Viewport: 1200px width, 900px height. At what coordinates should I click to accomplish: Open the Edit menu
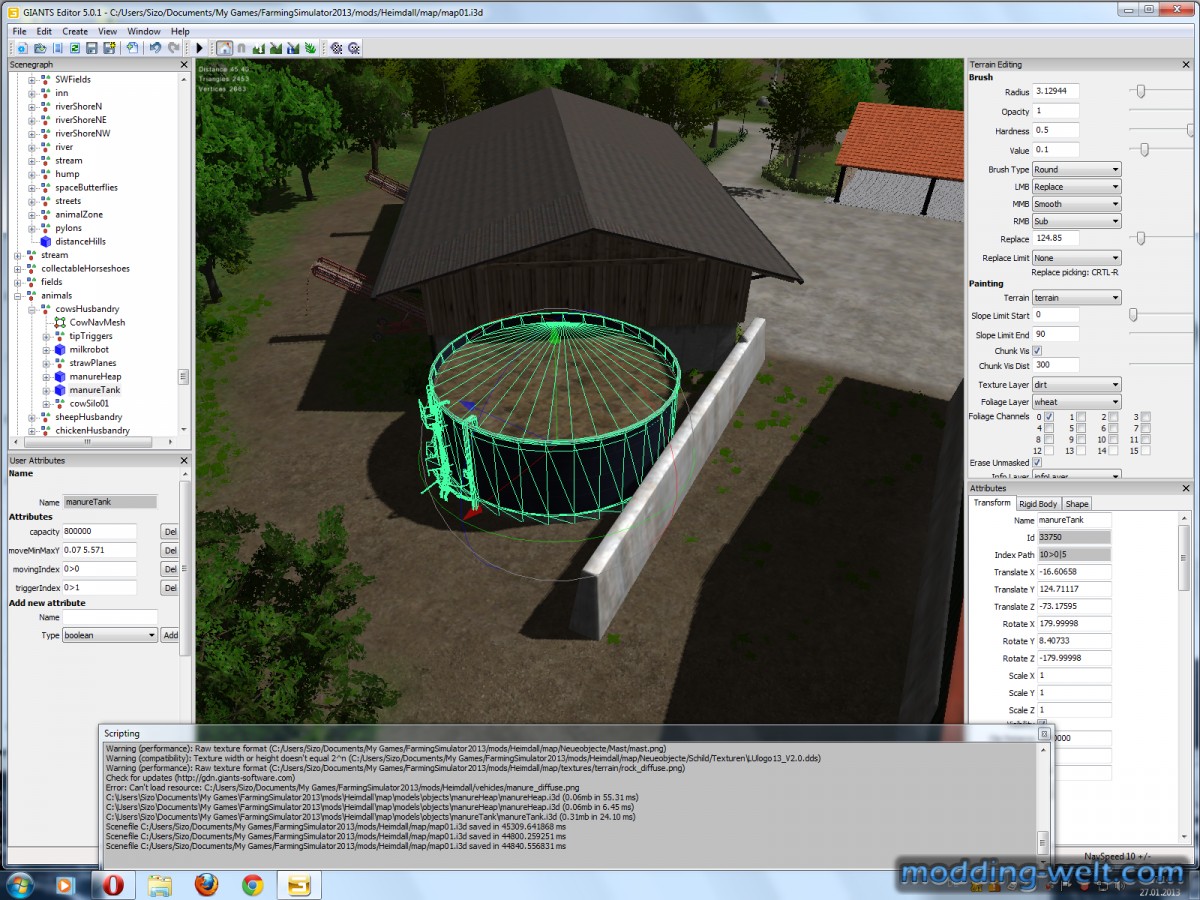point(44,31)
